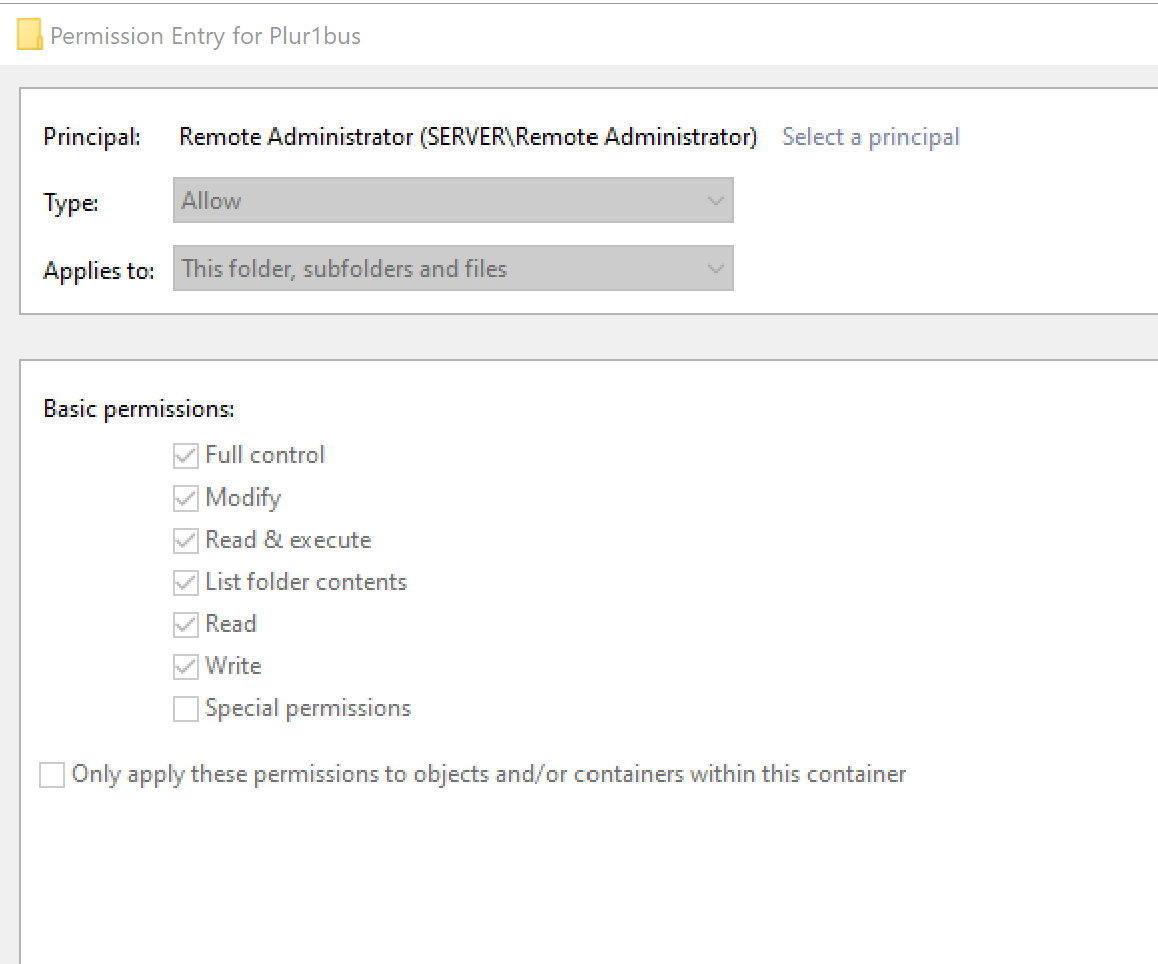Click the Full control label text
Image resolution: width=1158 pixels, height=964 pixels.
tap(265, 455)
